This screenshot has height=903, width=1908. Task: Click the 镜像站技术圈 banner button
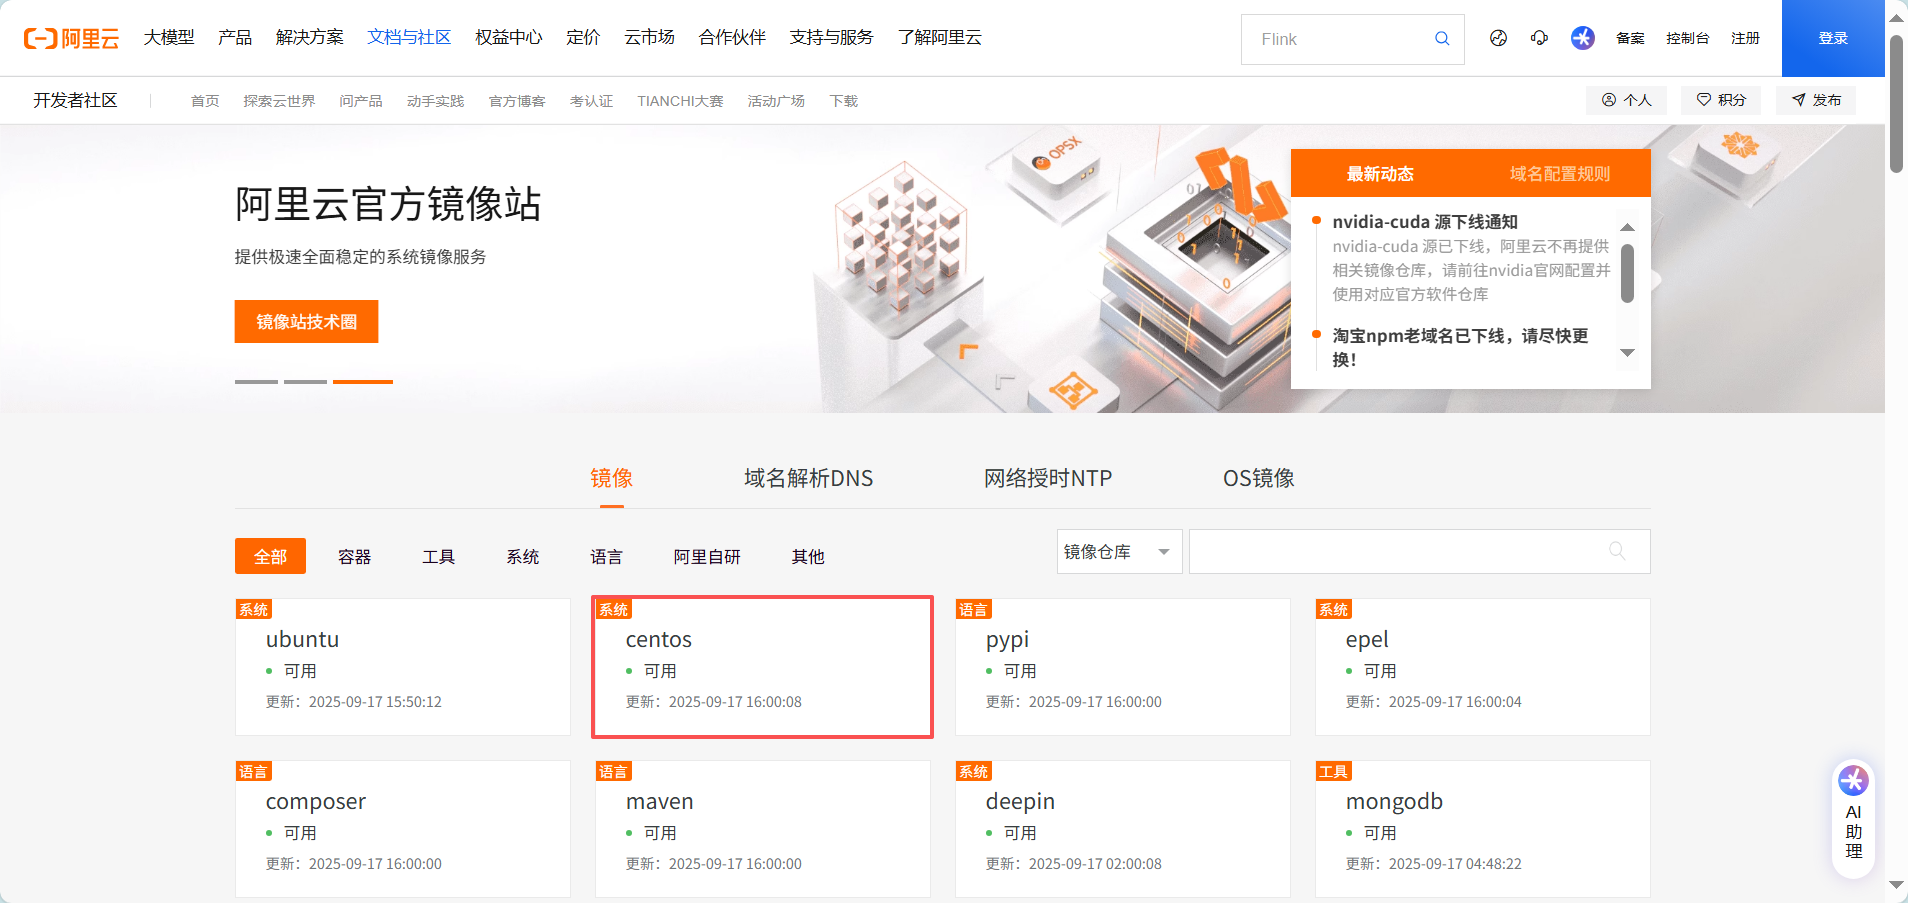click(x=306, y=321)
